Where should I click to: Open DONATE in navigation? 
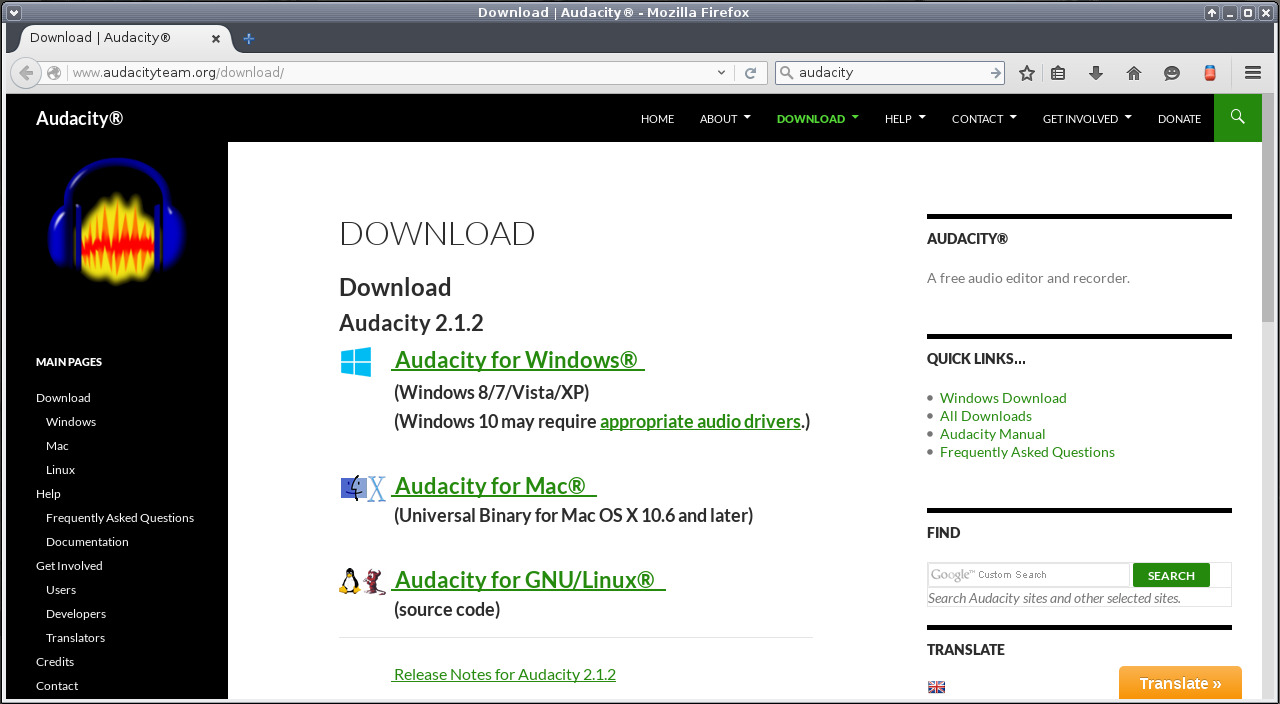click(1179, 118)
